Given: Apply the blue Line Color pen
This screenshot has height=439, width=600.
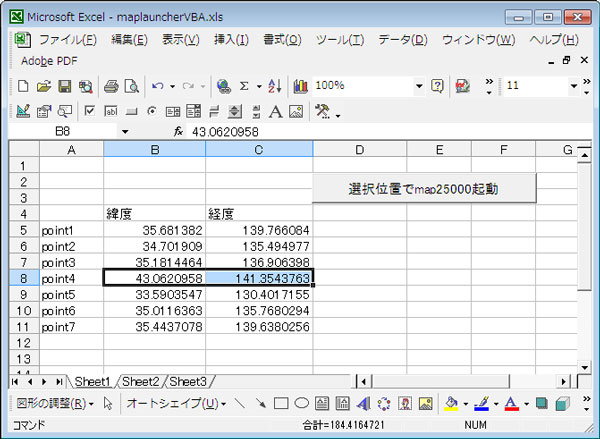Looking at the screenshot, I should 481,403.
